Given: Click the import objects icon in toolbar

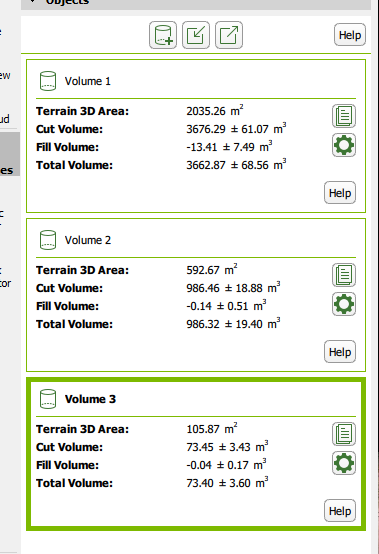Looking at the screenshot, I should coord(196,35).
